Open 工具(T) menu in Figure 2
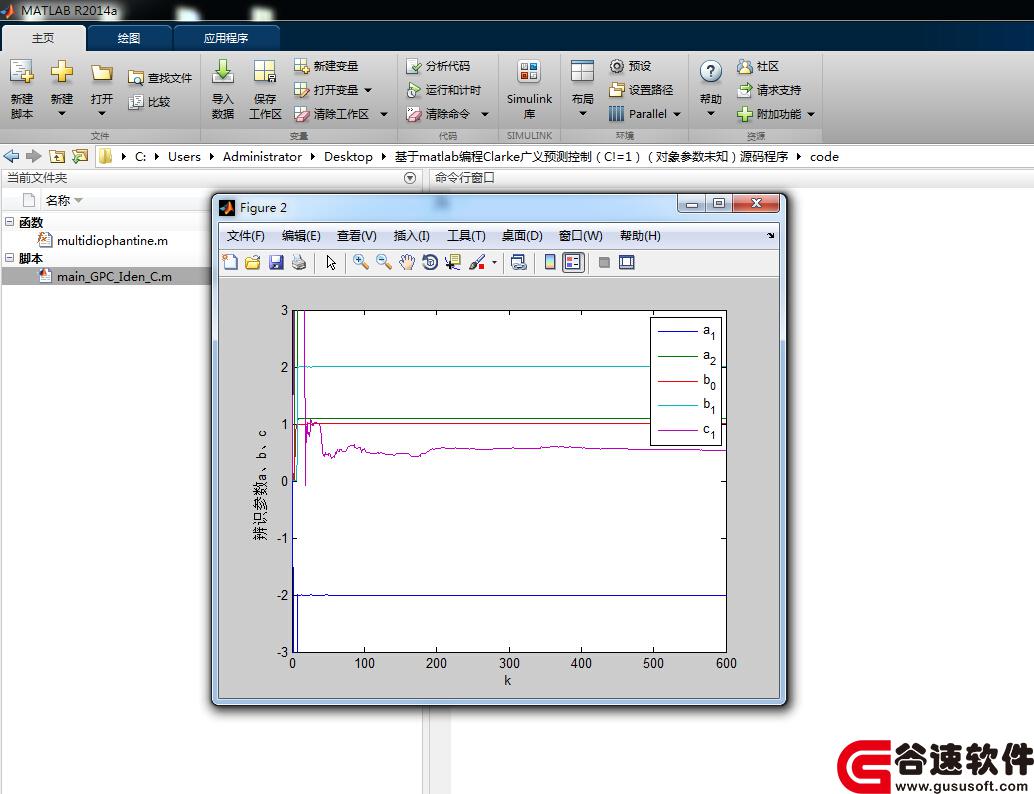1034x794 pixels. pyautogui.click(x=466, y=235)
